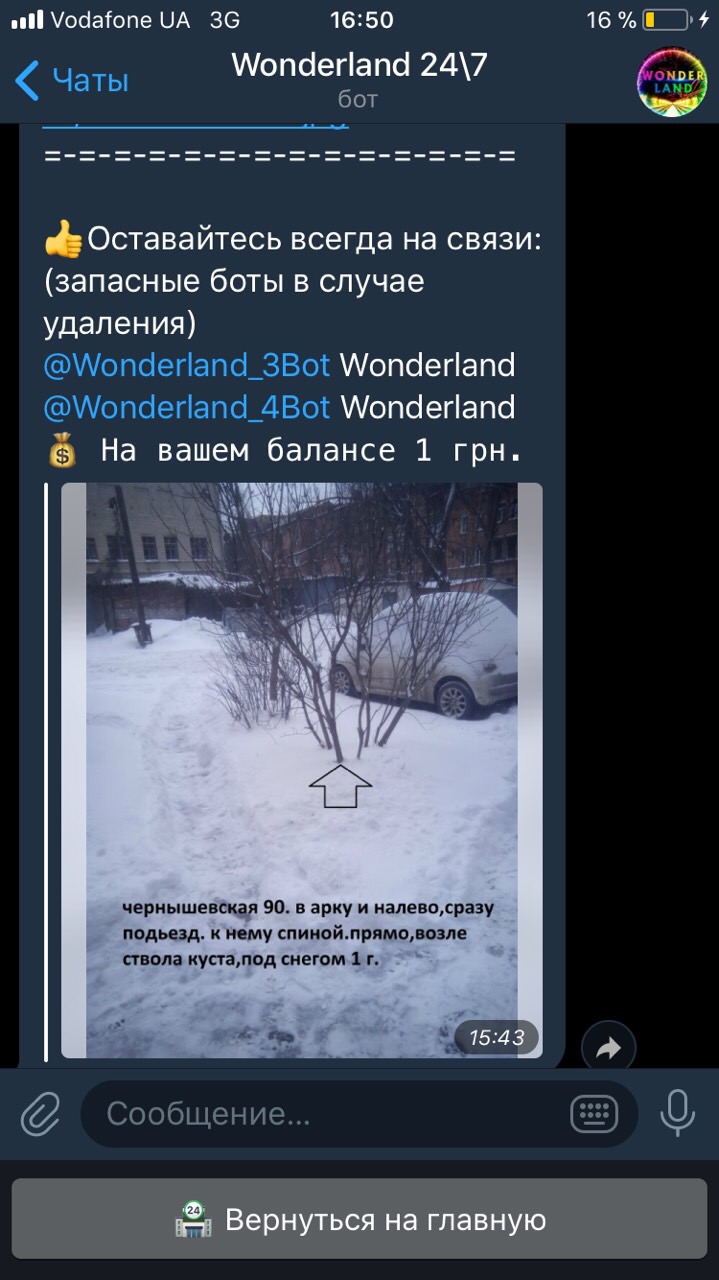Viewport: 719px width, 1280px height.
Task: Tap the back chevron arrow
Action: pyautogui.click(x=27, y=80)
